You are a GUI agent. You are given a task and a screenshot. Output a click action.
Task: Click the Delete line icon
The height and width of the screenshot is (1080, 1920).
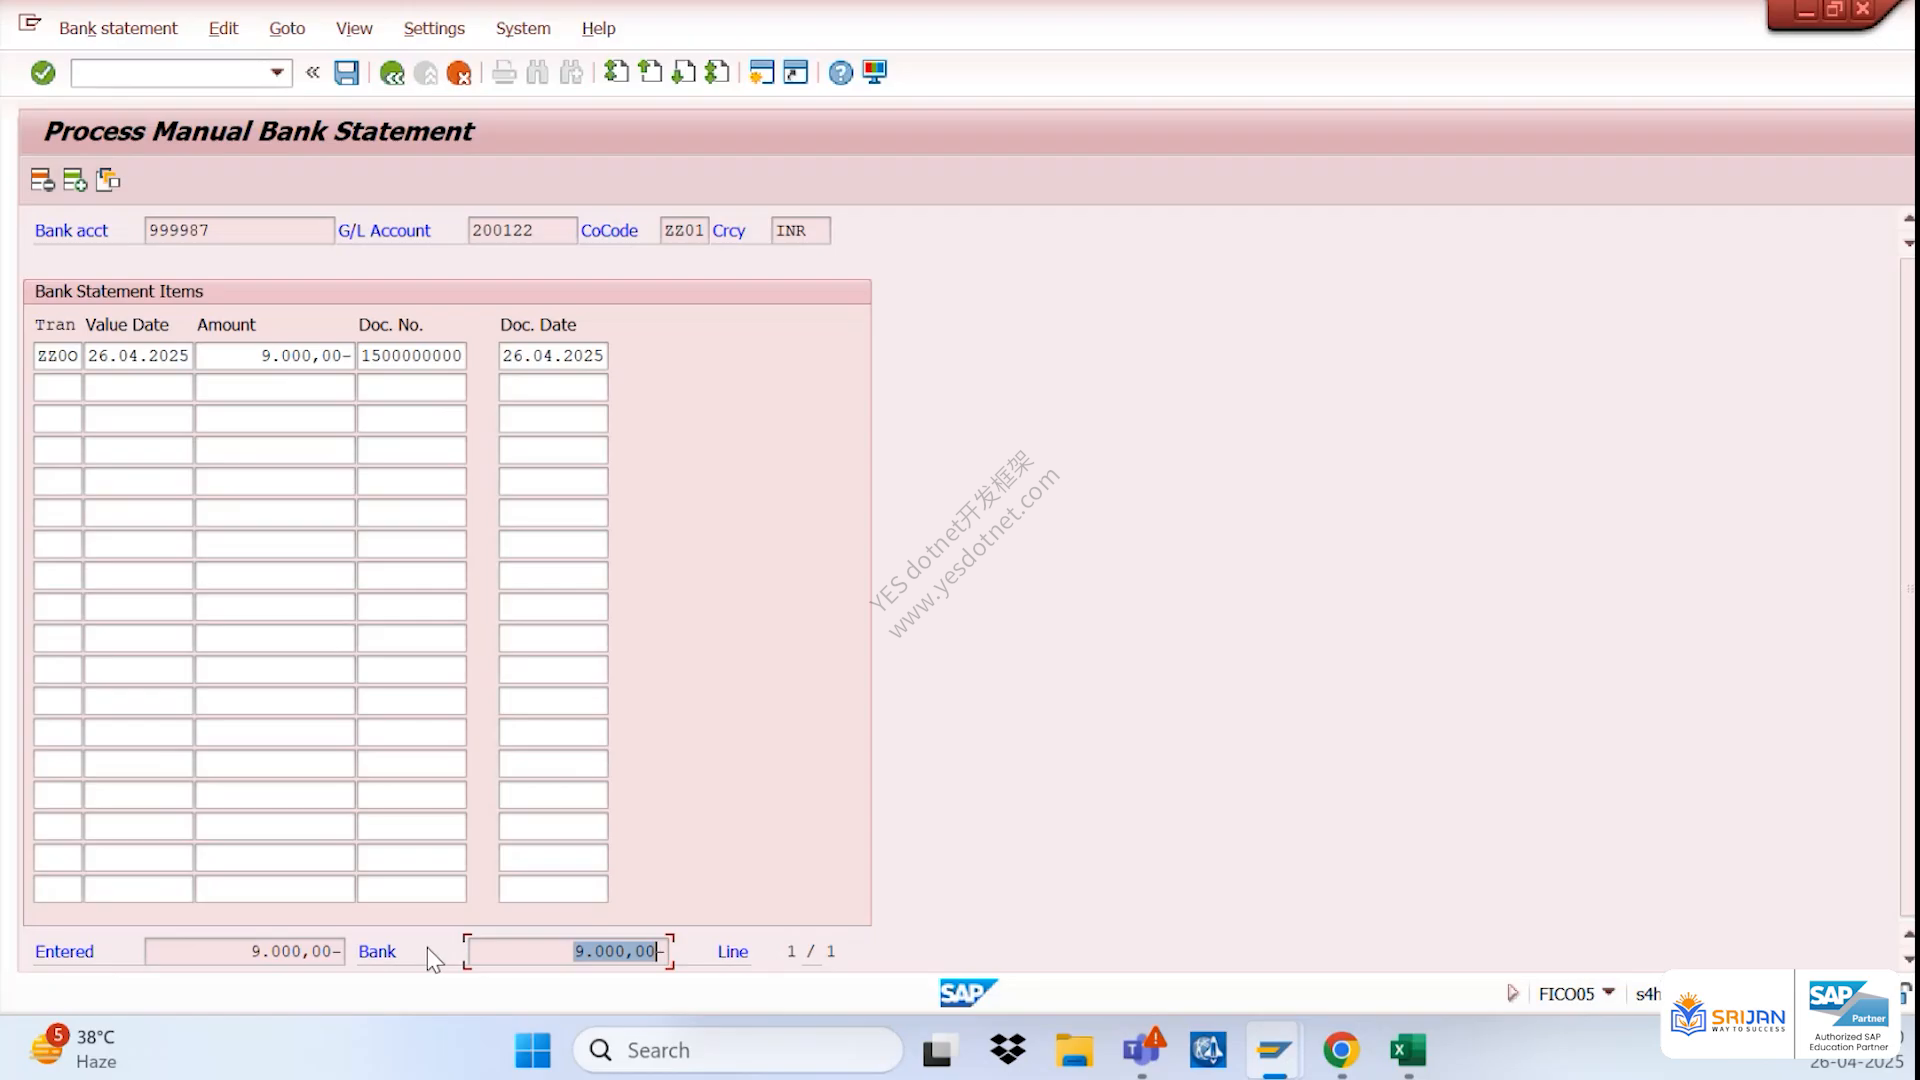click(42, 180)
